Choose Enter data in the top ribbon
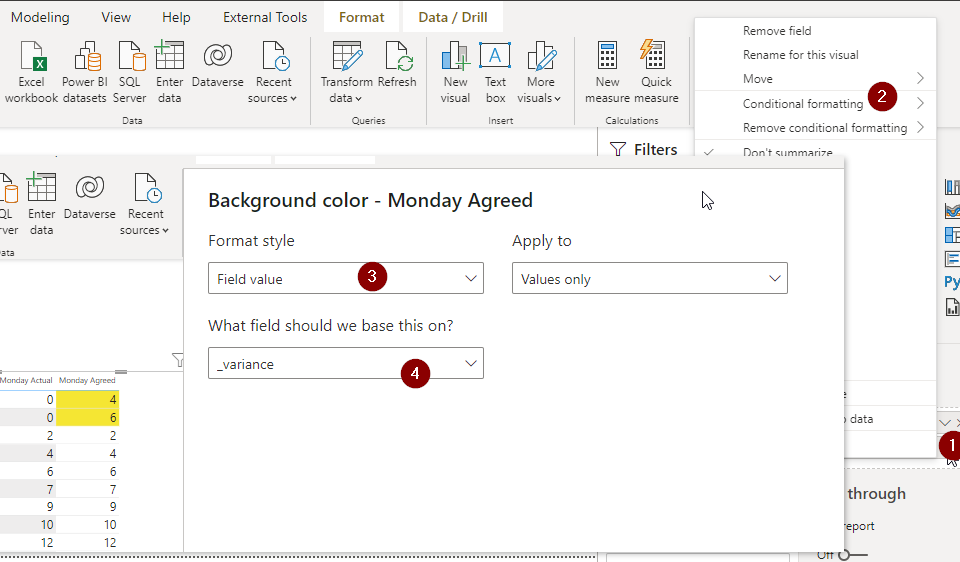This screenshot has height=562, width=960. pyautogui.click(x=170, y=72)
